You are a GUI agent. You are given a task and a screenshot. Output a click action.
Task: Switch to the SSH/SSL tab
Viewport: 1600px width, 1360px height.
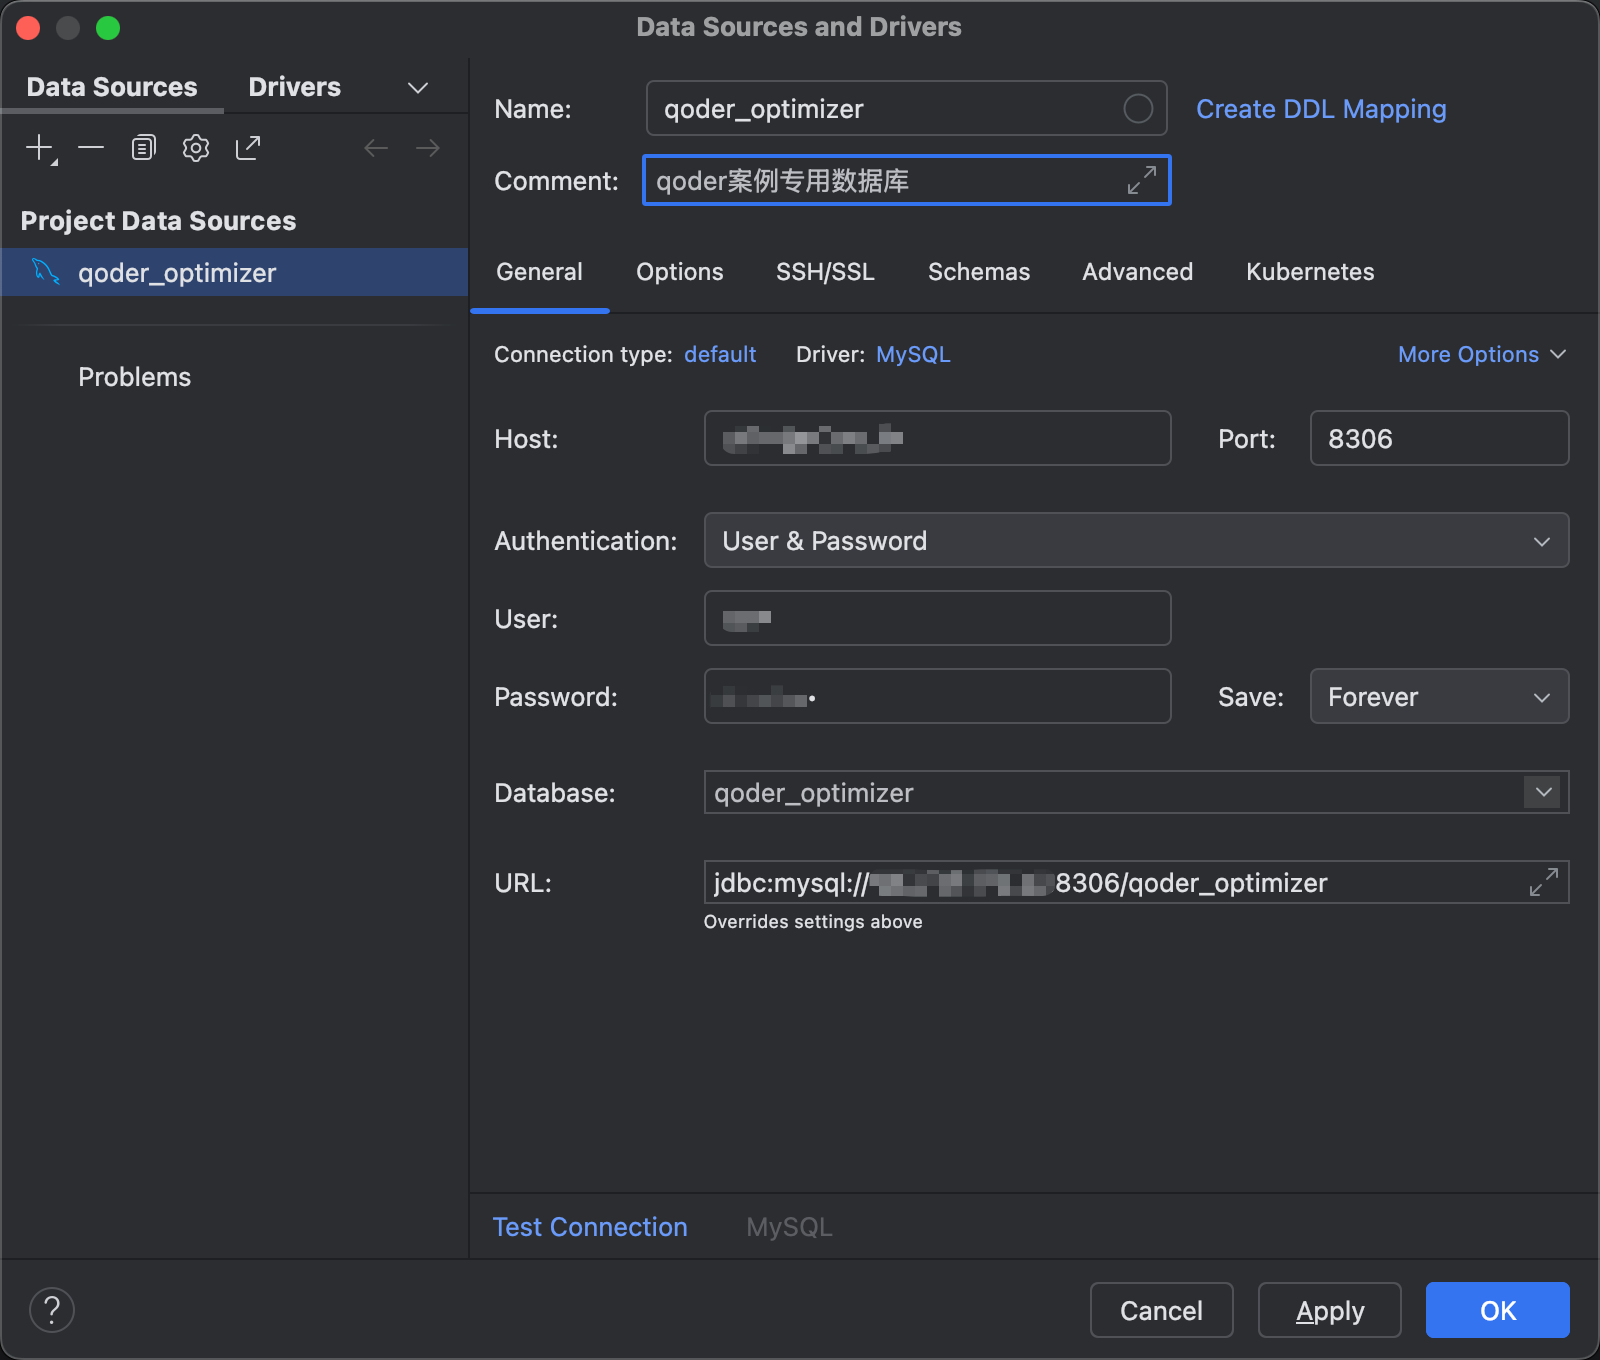825,272
